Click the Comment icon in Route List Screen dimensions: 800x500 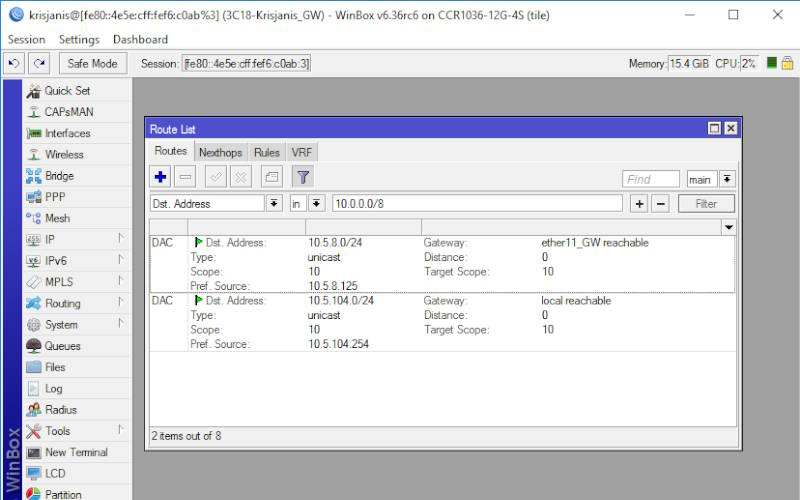pyautogui.click(x=272, y=177)
